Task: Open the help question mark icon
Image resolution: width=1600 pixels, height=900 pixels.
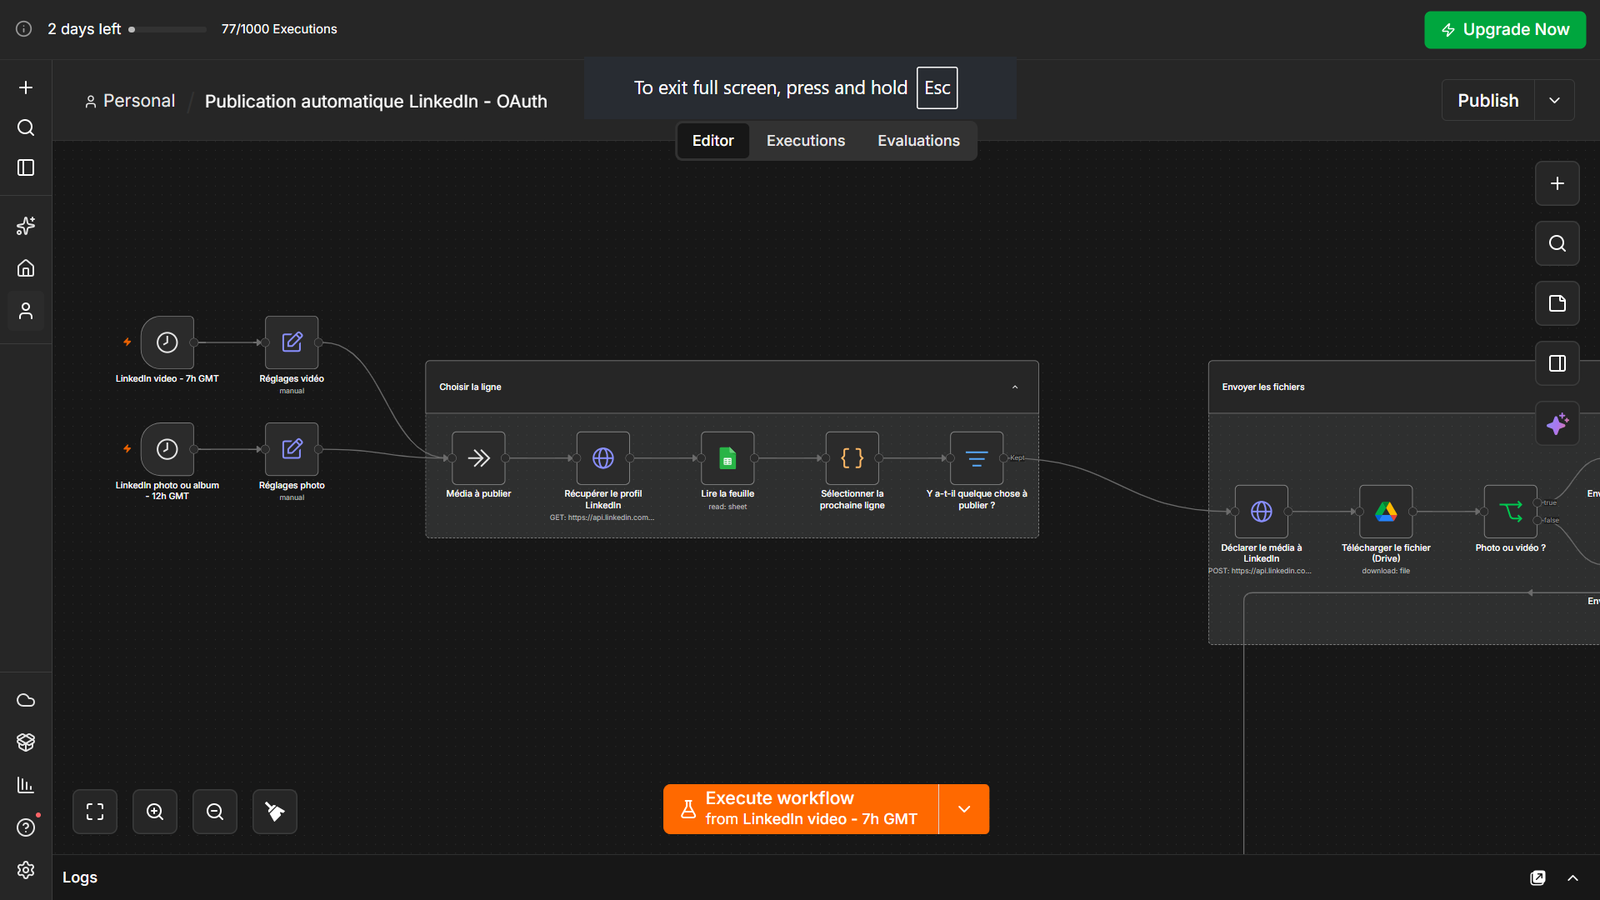Action: (26, 827)
